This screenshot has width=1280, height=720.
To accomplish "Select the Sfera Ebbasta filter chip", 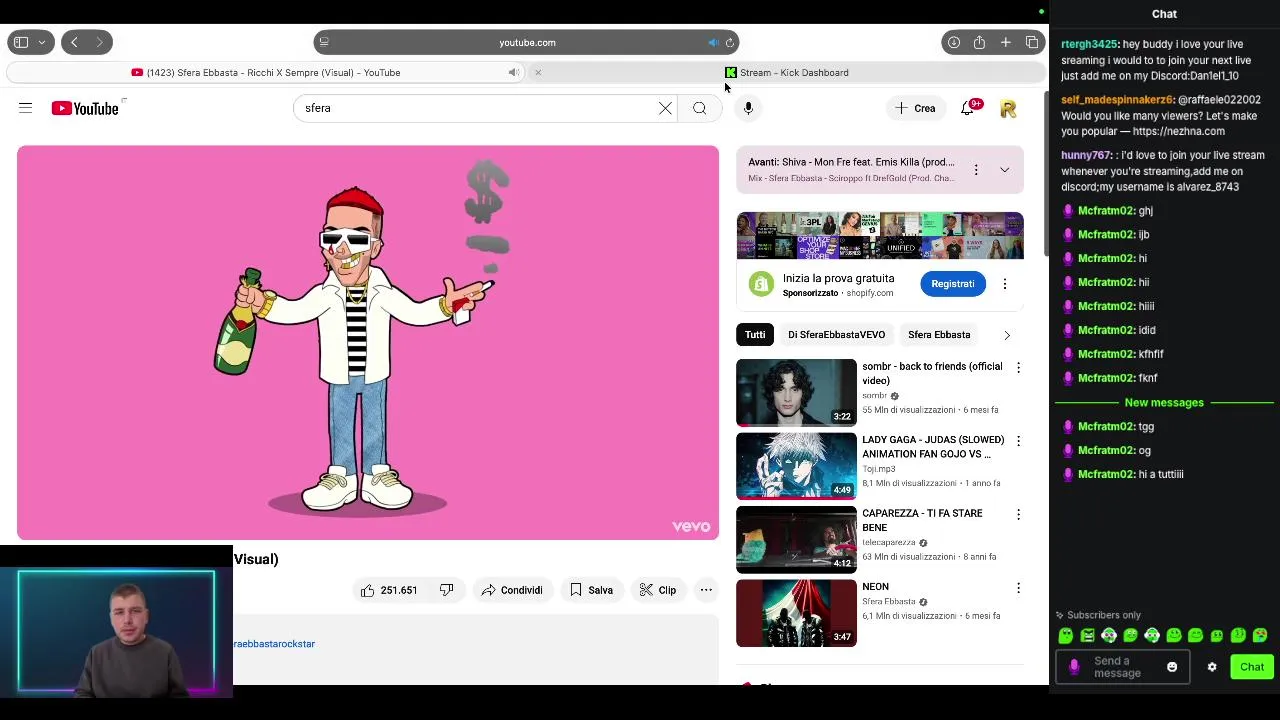I will (939, 335).
